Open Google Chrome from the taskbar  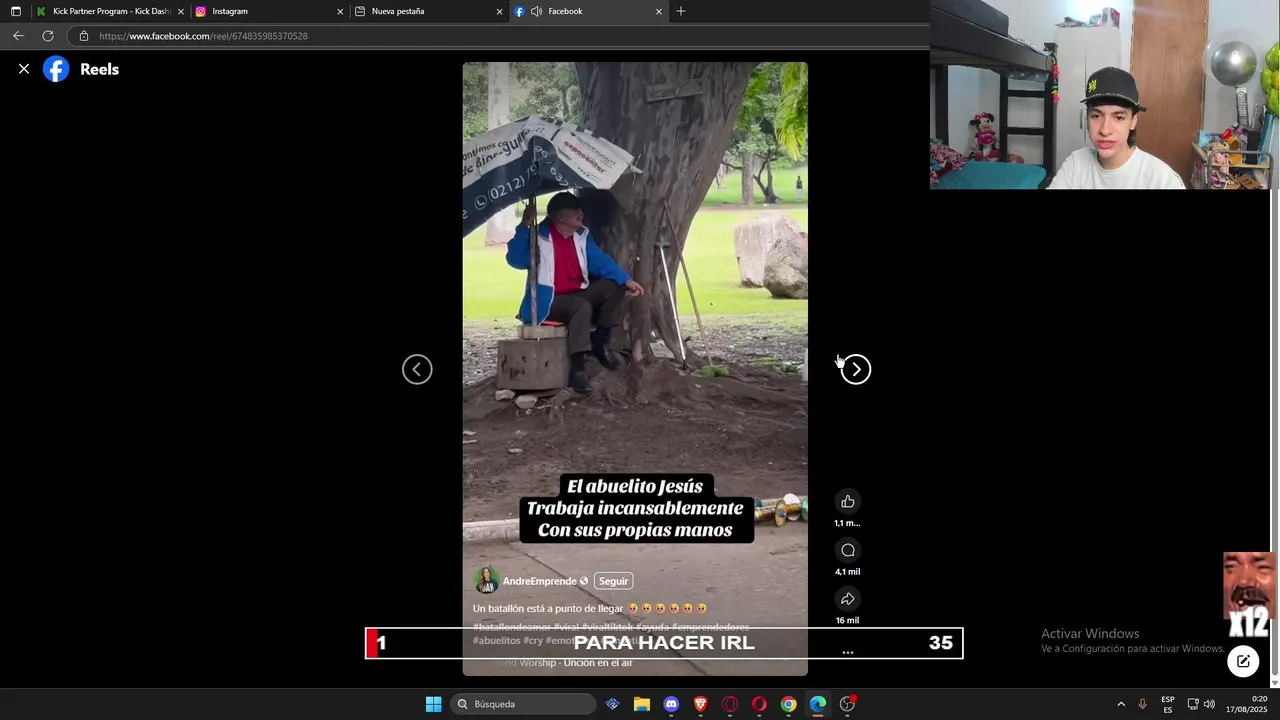788,704
